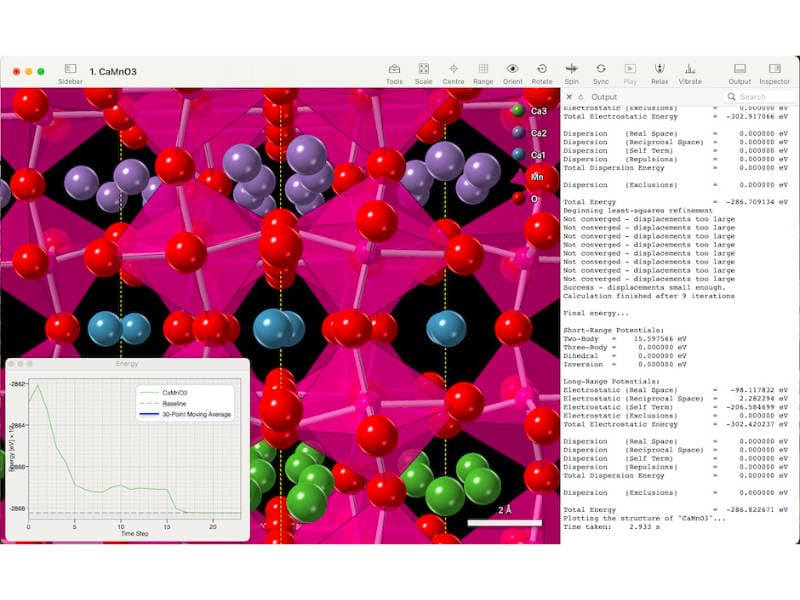Click the 'Final energy...' output line

pos(596,313)
